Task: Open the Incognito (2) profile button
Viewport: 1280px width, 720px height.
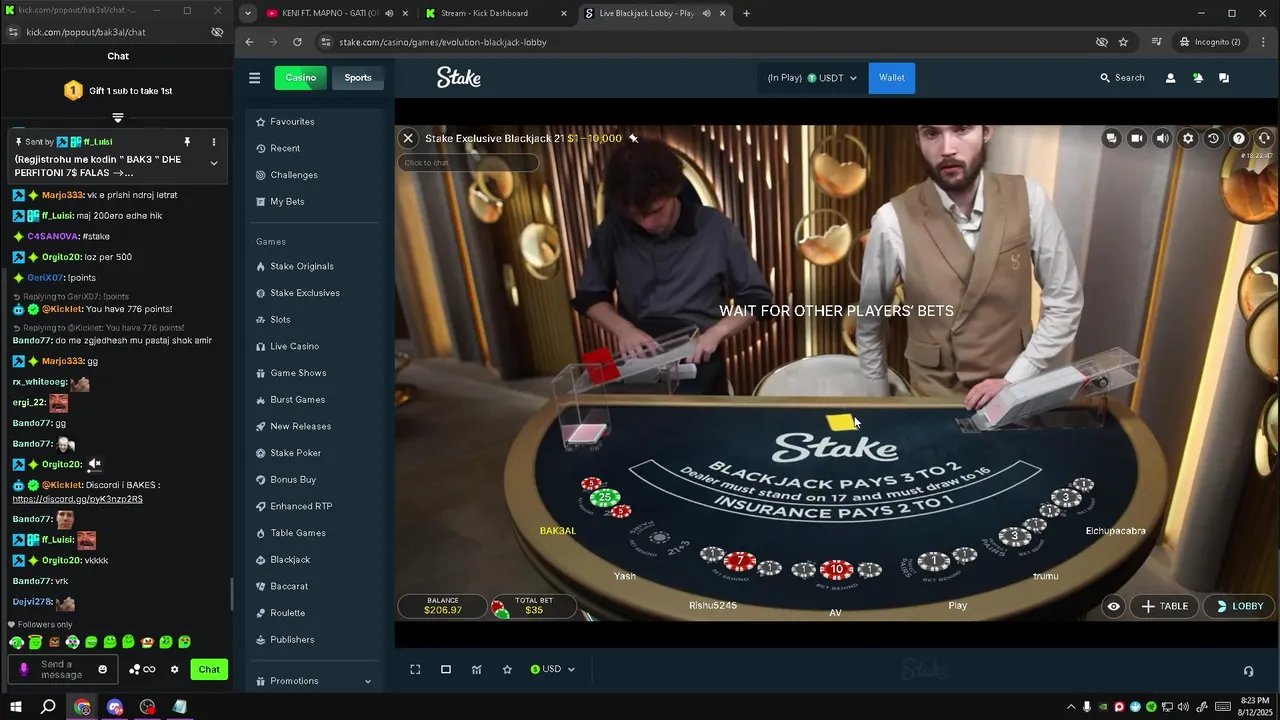Action: coord(1210,42)
